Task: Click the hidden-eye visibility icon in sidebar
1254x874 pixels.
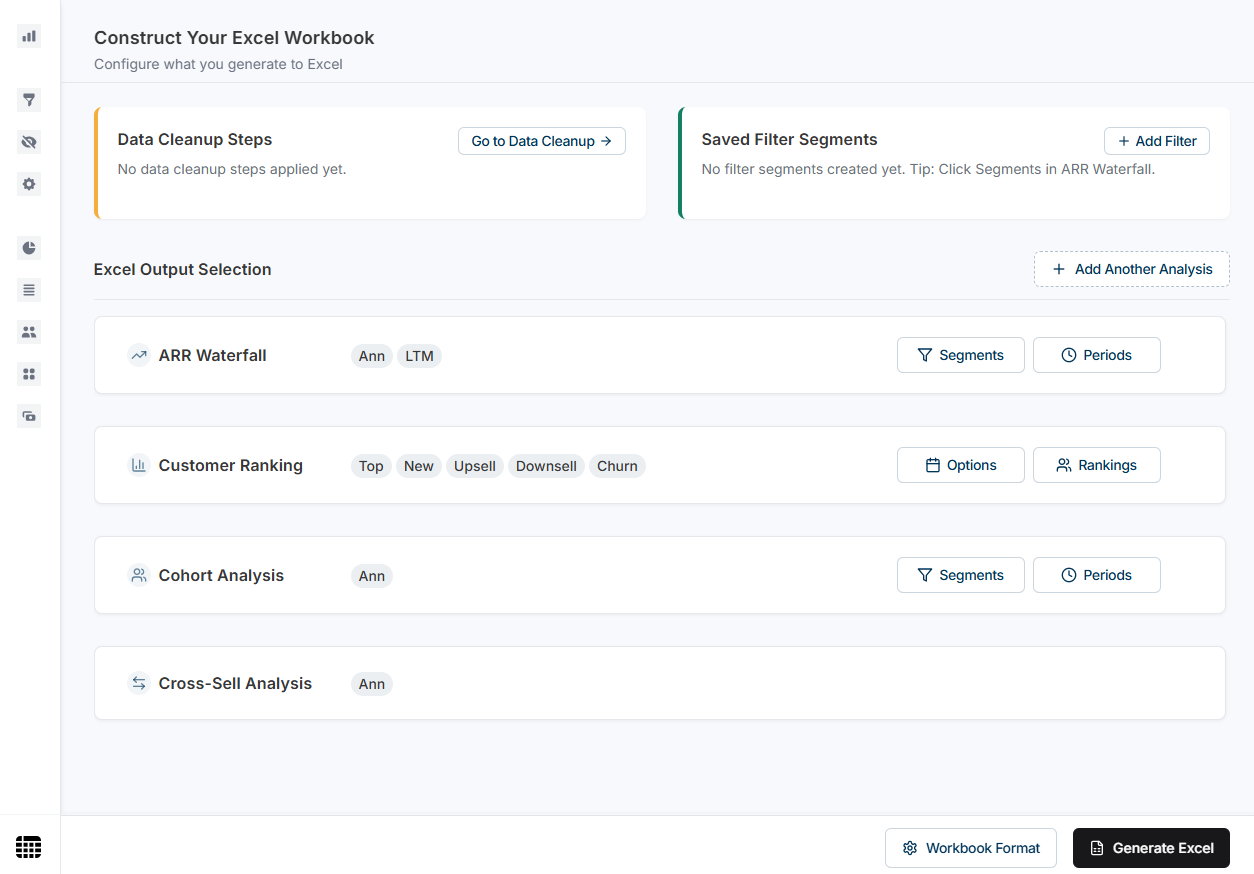Action: pos(28,142)
